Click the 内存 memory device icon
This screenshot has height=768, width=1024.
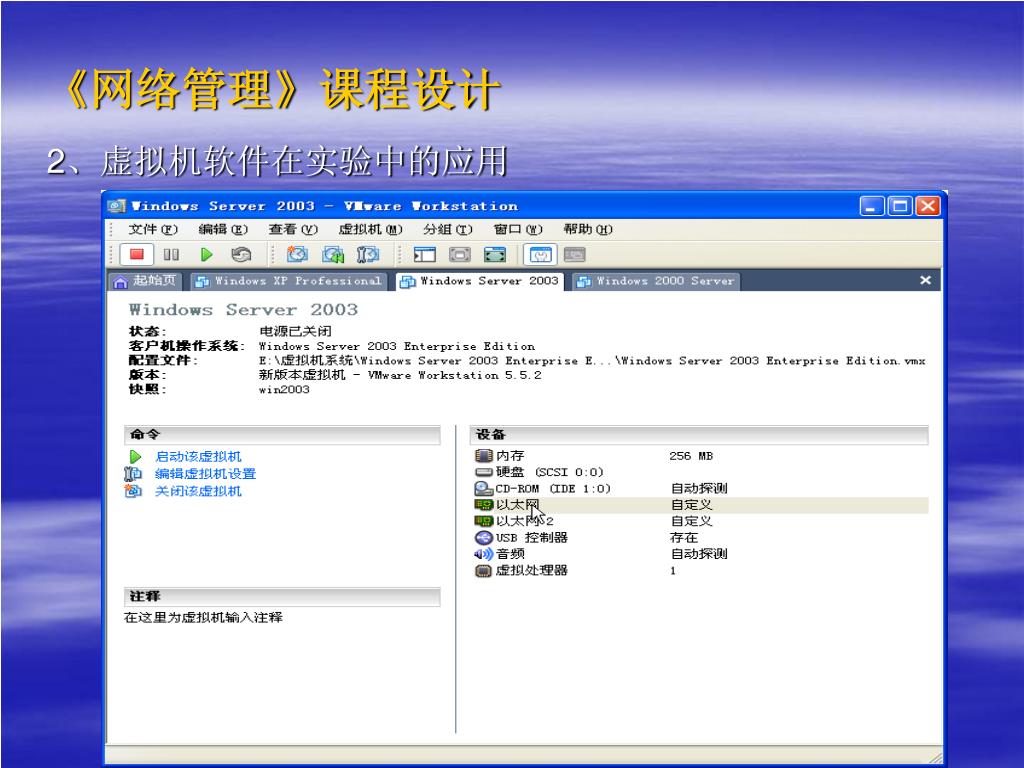[x=483, y=456]
